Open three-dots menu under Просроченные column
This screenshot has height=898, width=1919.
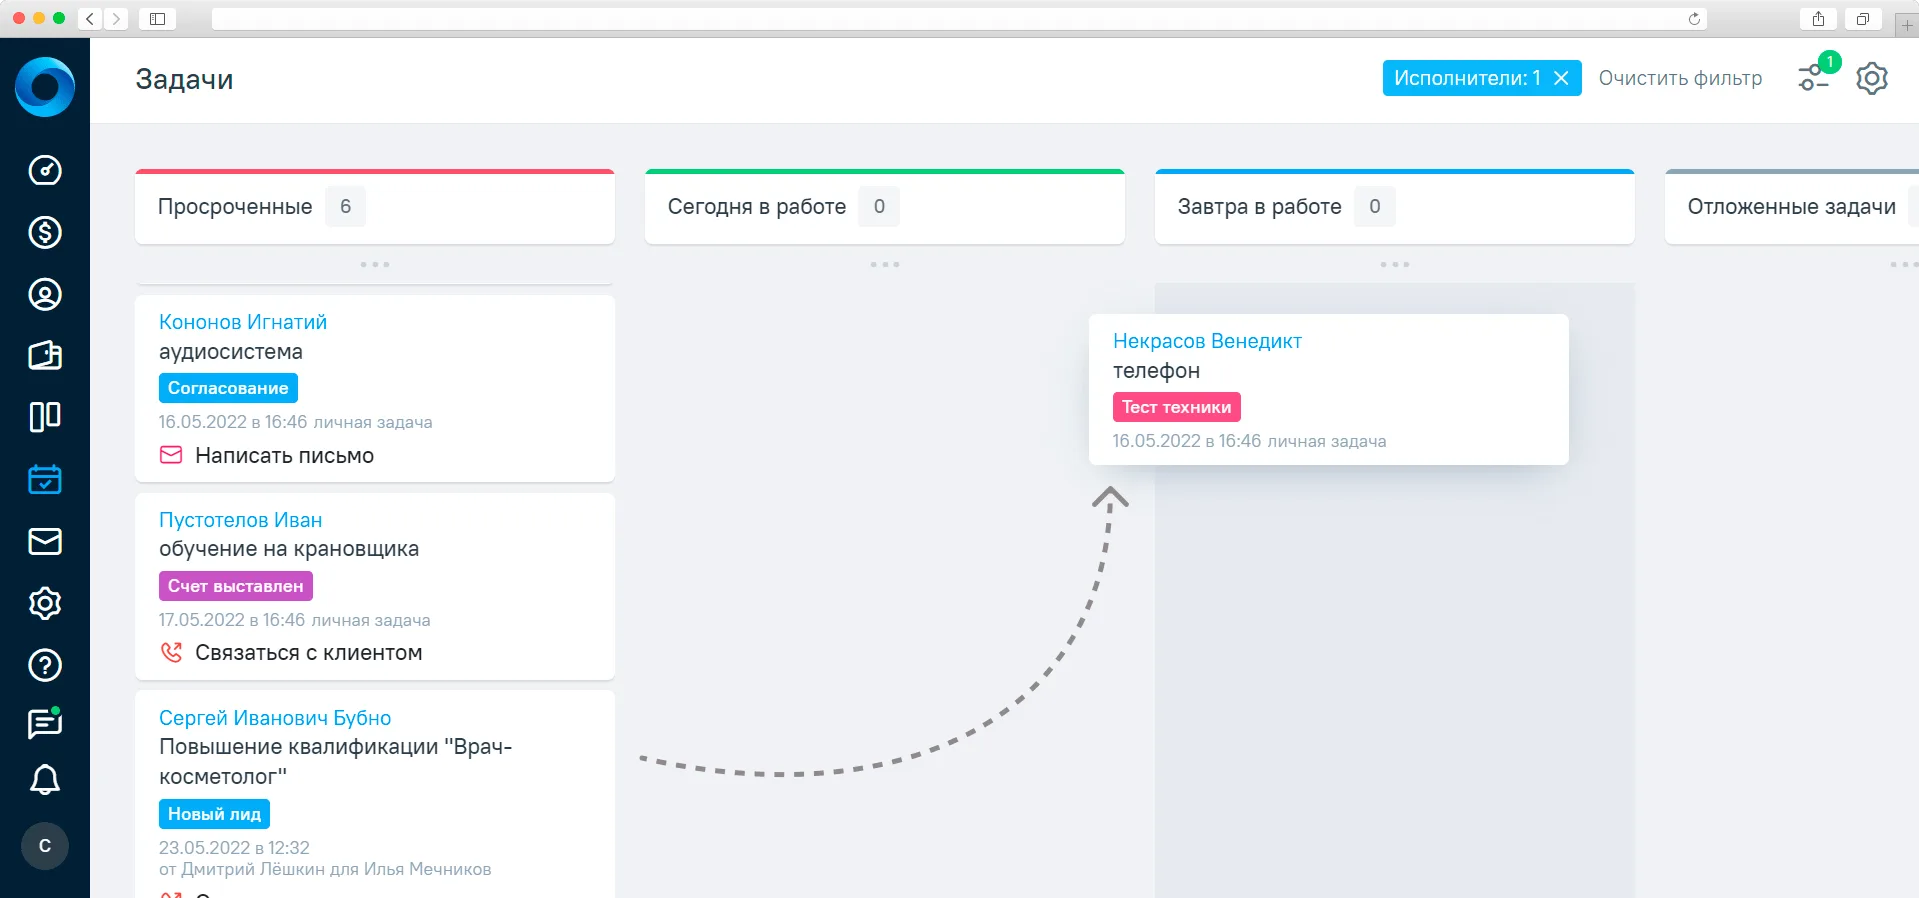point(375,265)
